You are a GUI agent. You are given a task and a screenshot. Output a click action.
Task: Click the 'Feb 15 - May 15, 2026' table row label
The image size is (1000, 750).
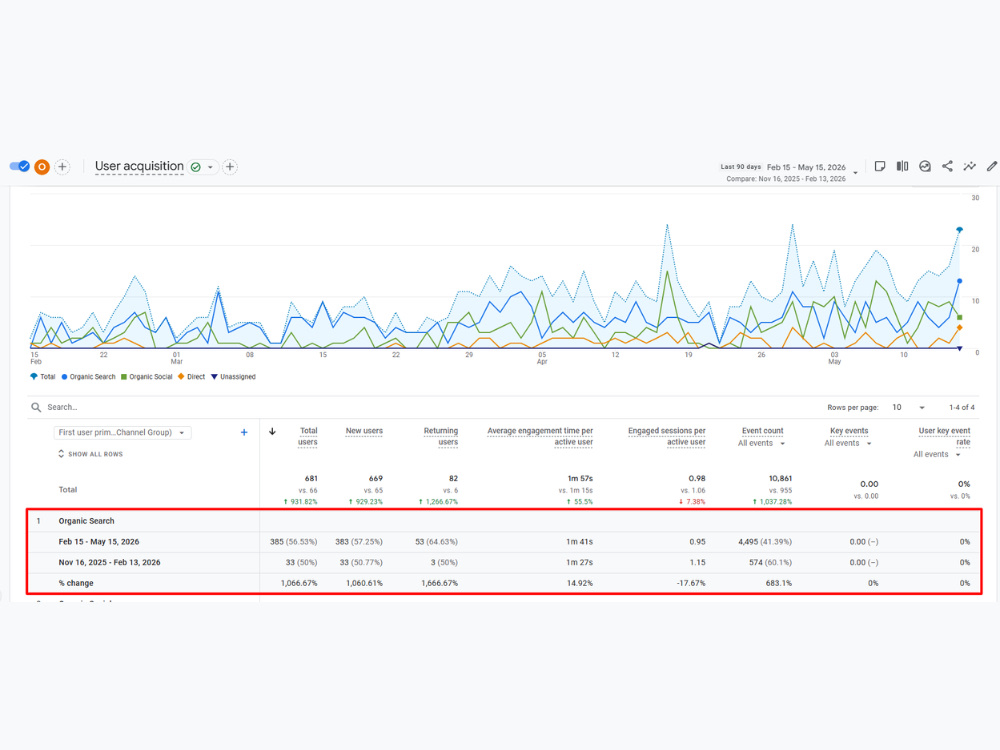pos(99,542)
